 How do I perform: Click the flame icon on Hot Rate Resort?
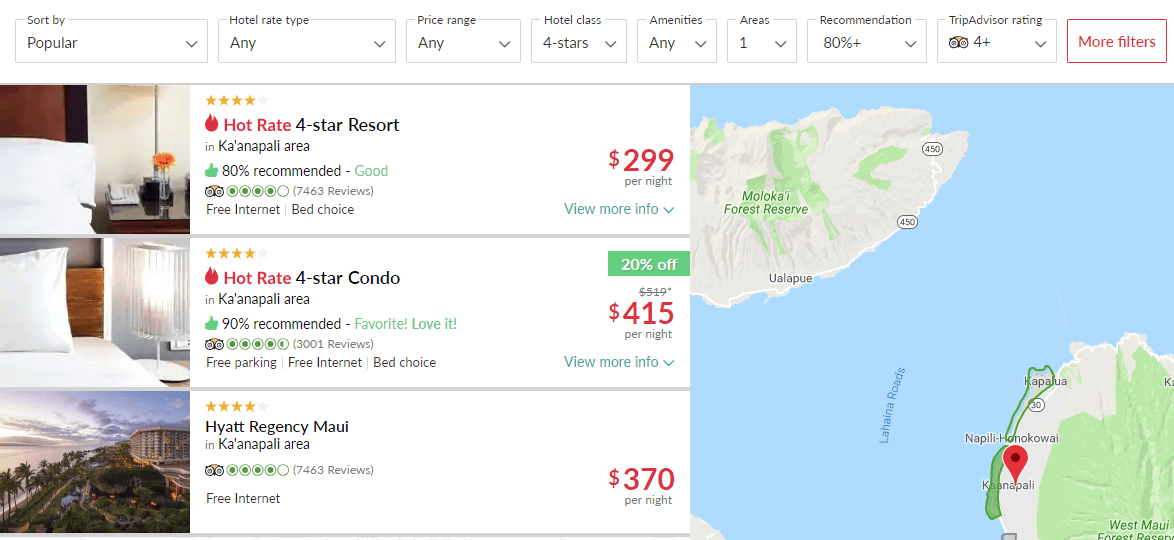pyautogui.click(x=211, y=124)
